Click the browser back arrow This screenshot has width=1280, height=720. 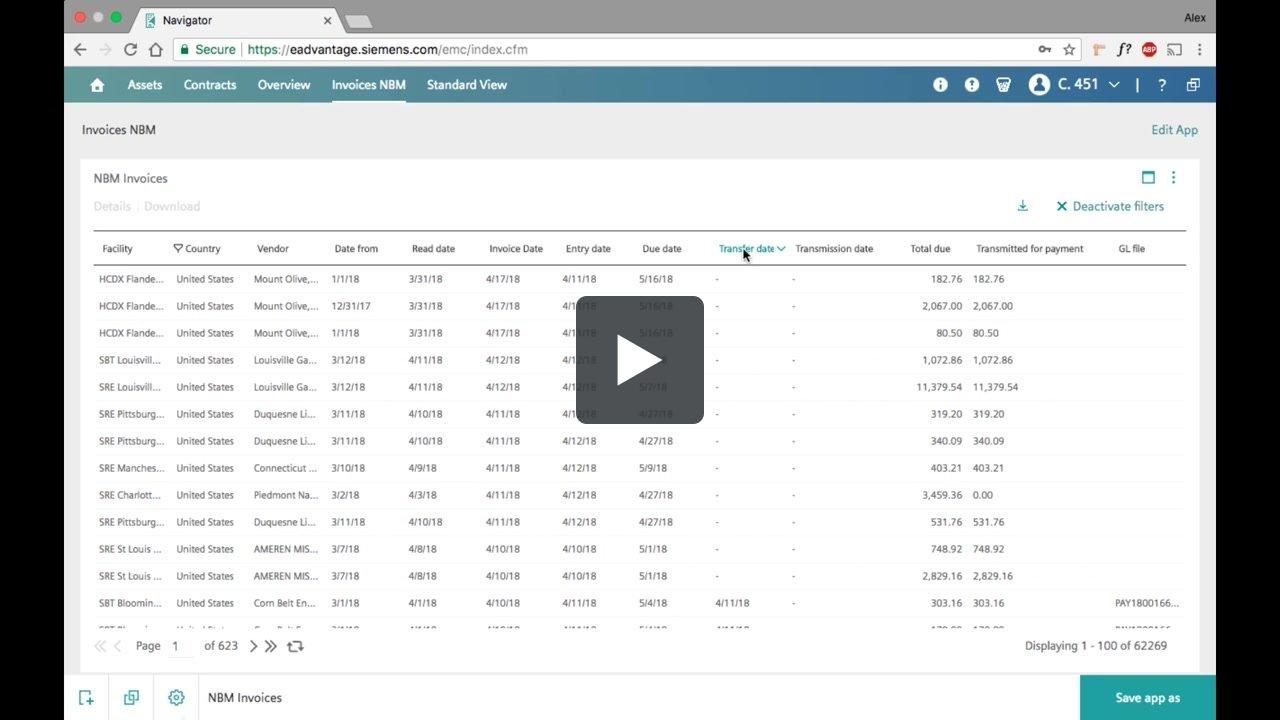[80, 49]
